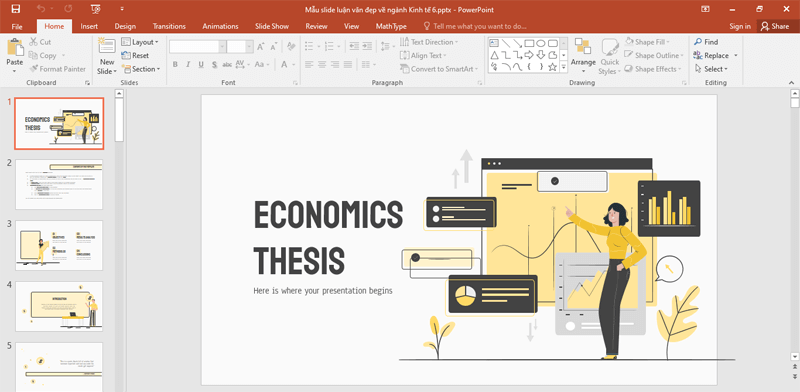The image size is (800, 392).
Task: Select slide 3 thumbnail
Action: pyautogui.click(x=59, y=245)
